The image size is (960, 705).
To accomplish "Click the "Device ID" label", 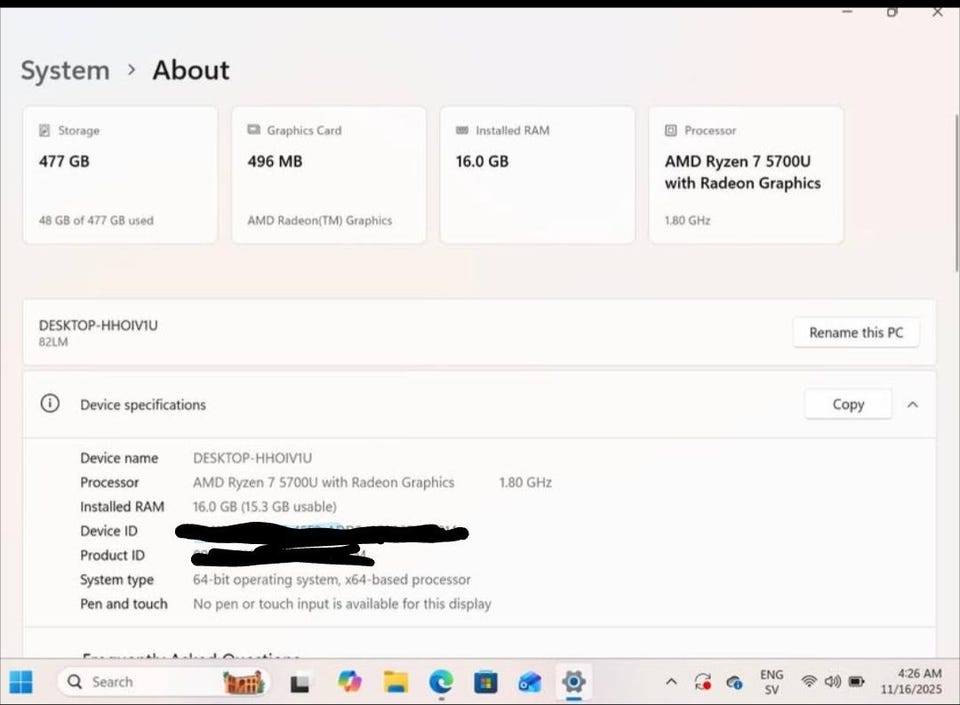I will [x=109, y=531].
